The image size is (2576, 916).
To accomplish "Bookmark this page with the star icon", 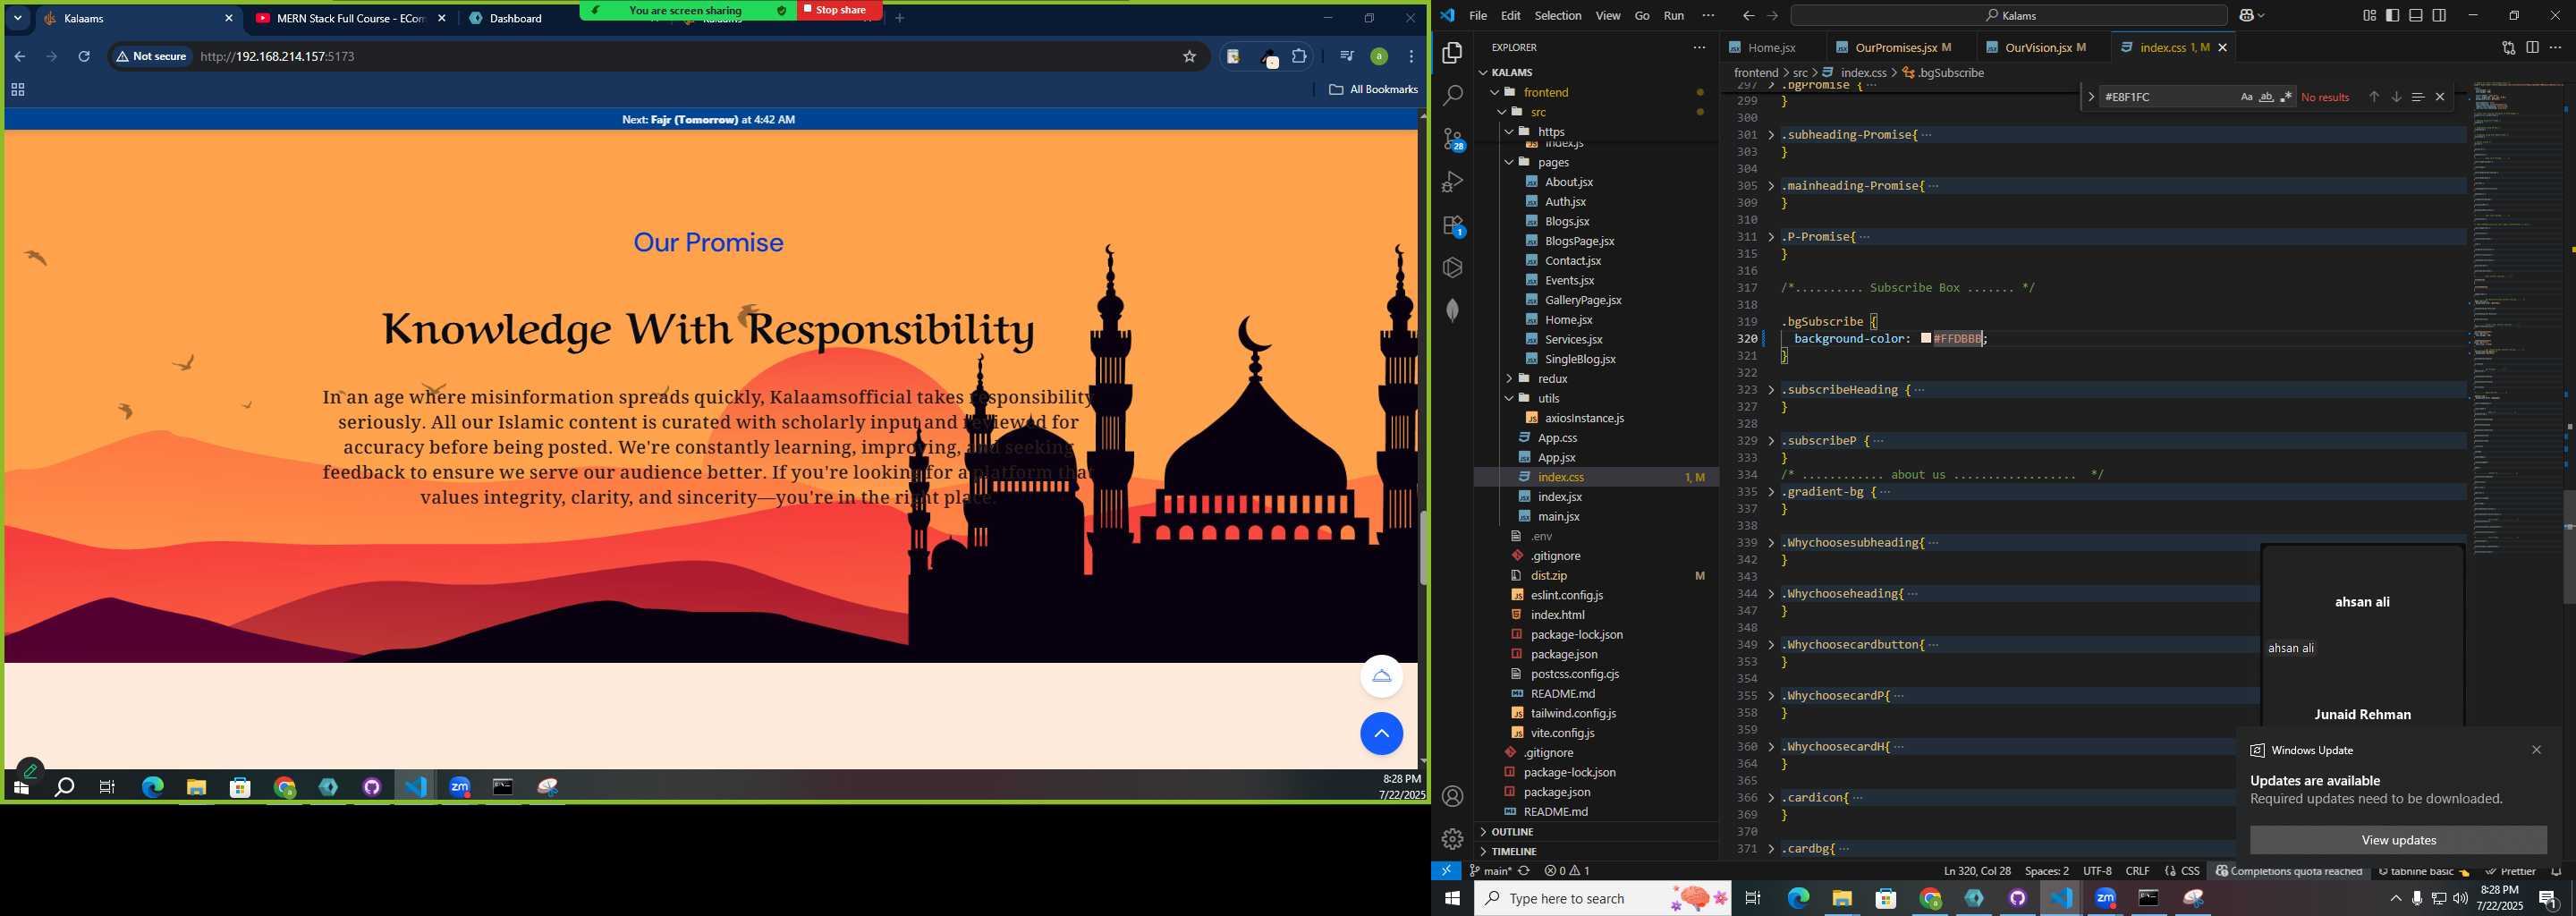I will (x=1189, y=57).
